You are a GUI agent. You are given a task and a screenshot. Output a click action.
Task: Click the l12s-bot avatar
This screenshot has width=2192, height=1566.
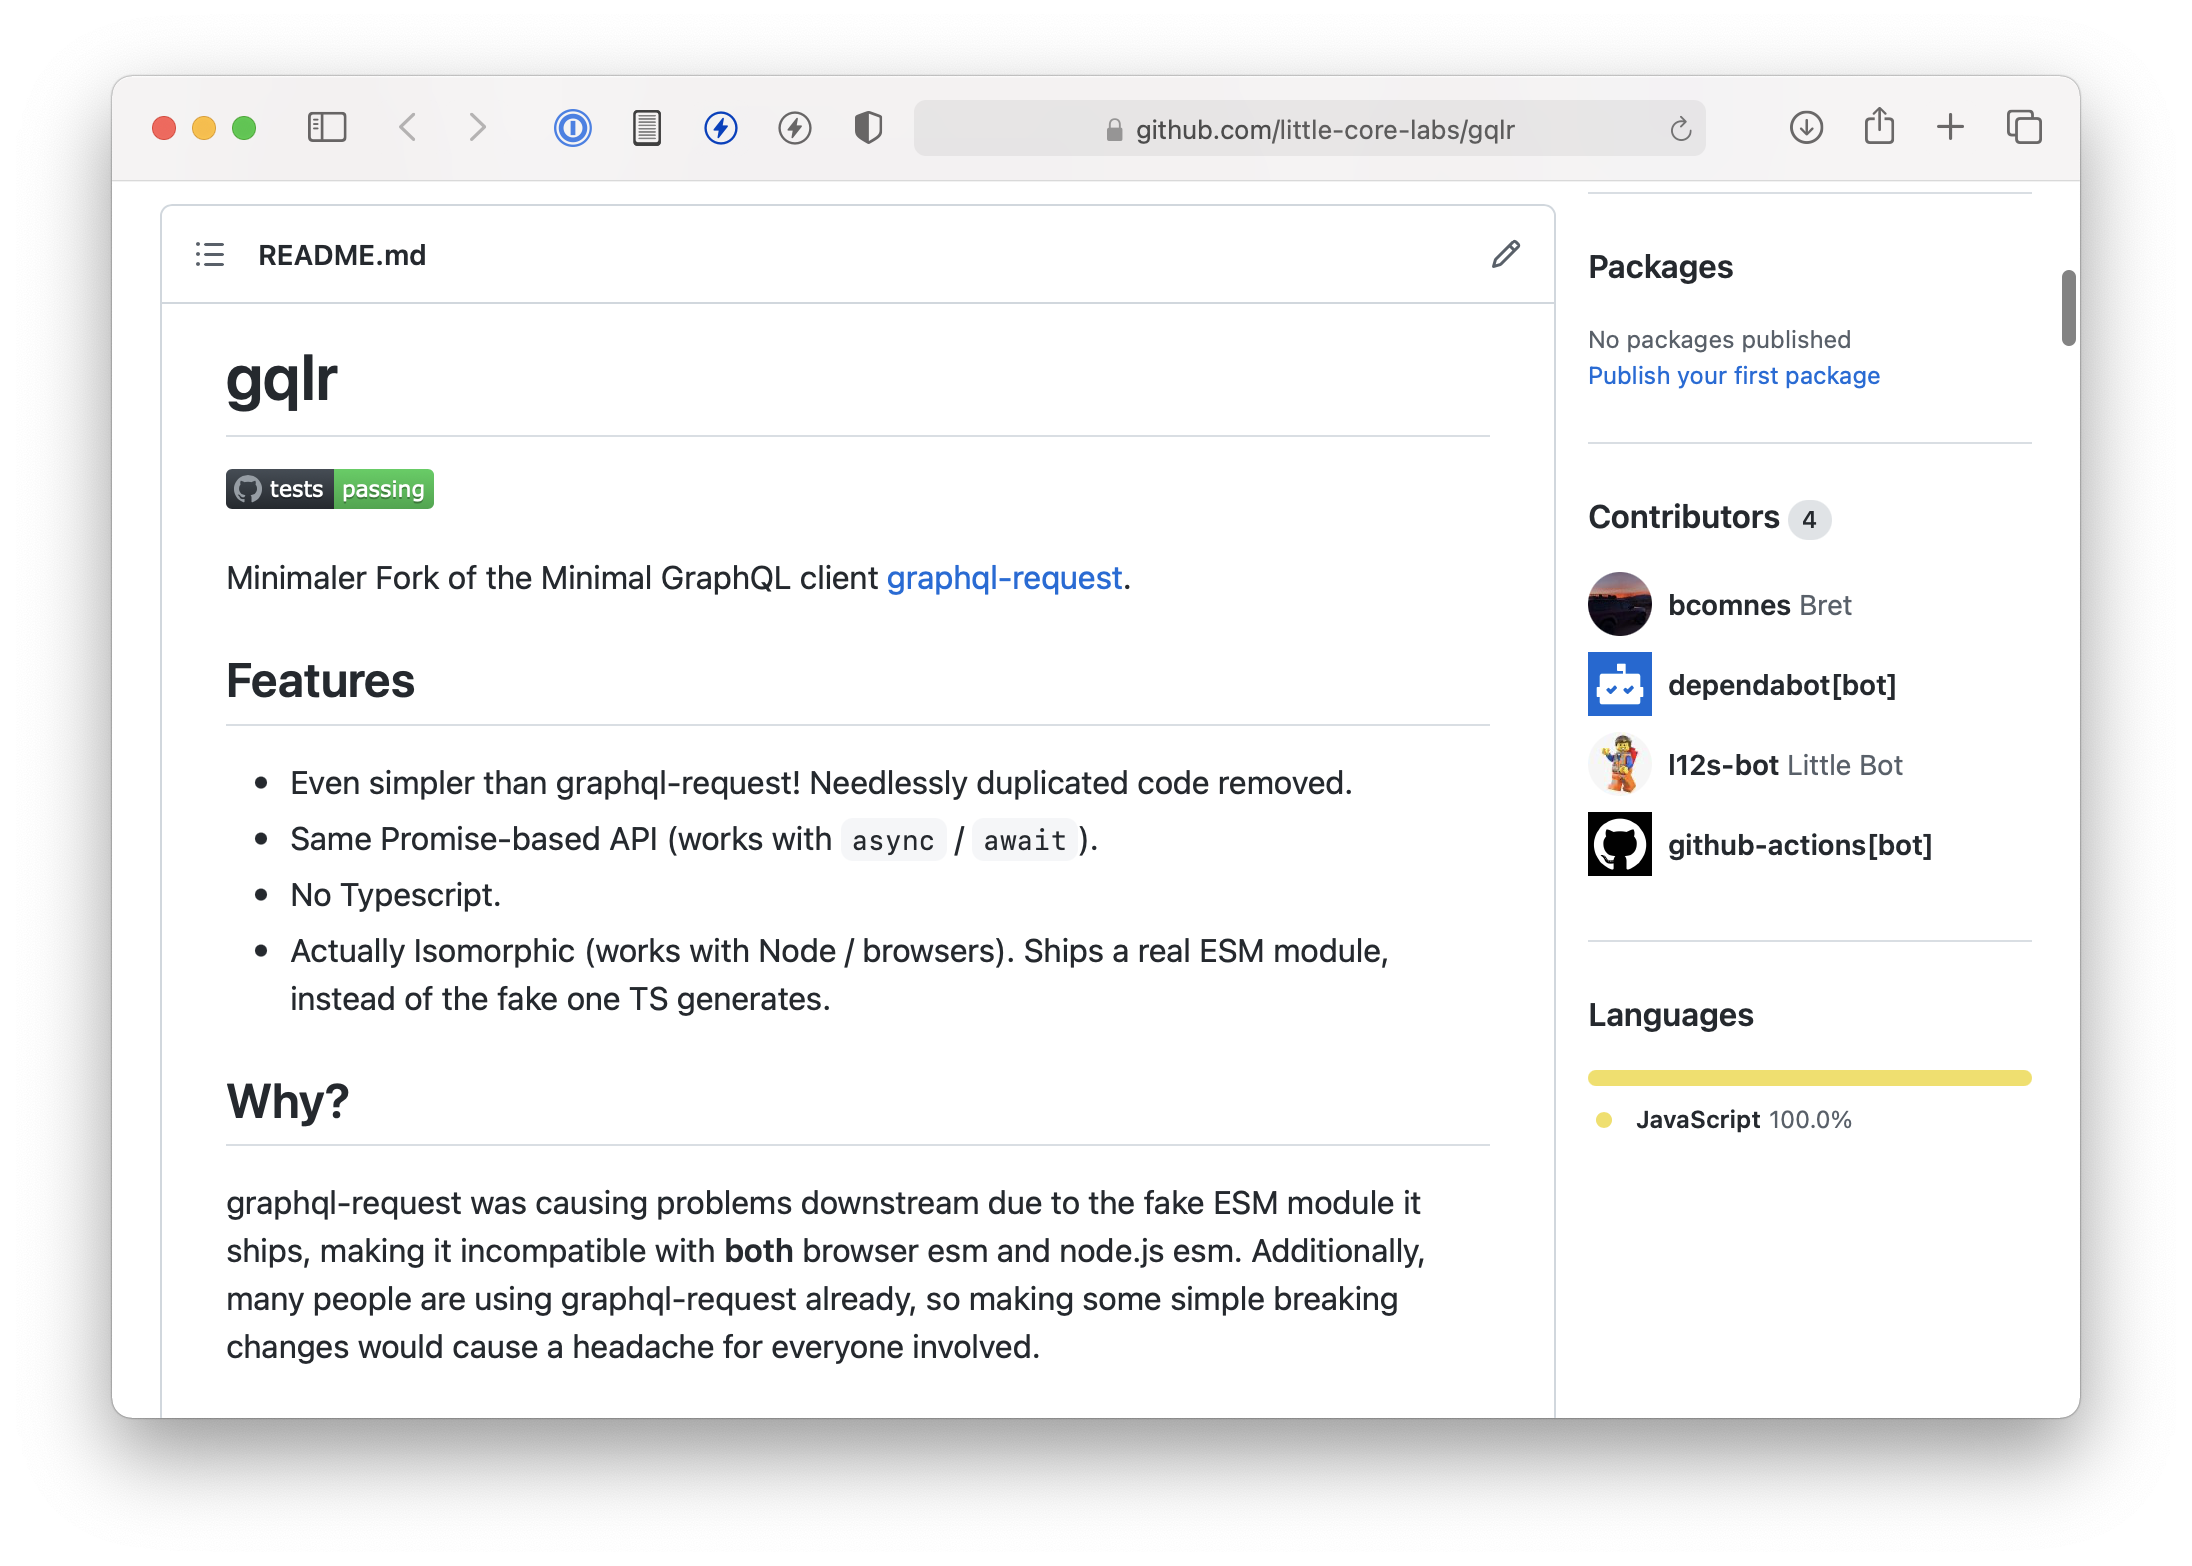pyautogui.click(x=1620, y=764)
